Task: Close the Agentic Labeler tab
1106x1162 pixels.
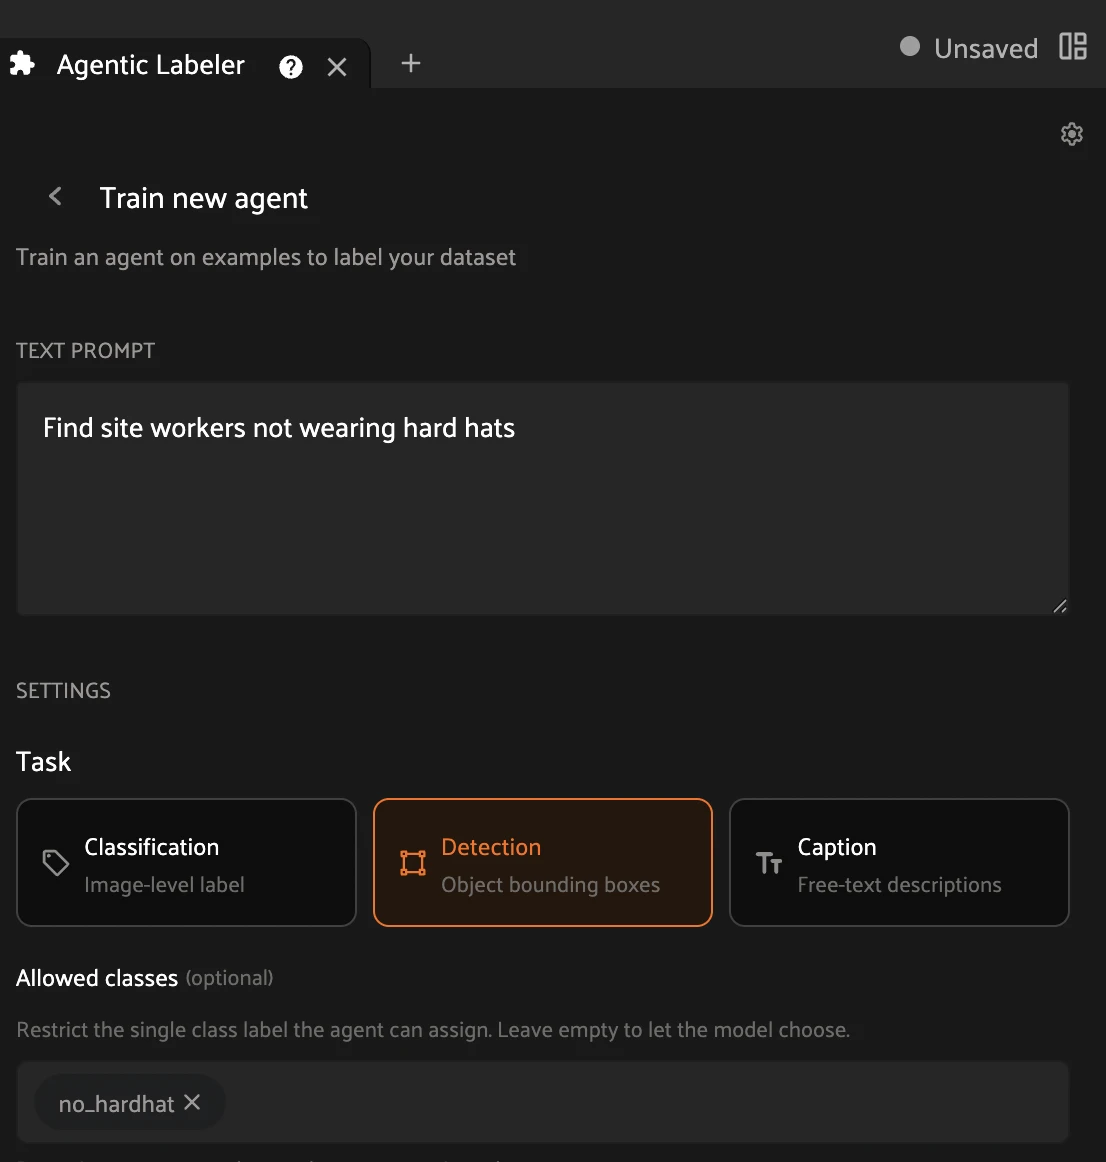Action: tap(337, 67)
